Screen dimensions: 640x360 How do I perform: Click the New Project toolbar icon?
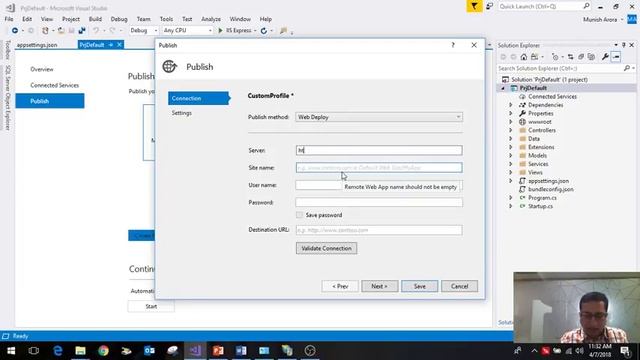tap(45, 31)
